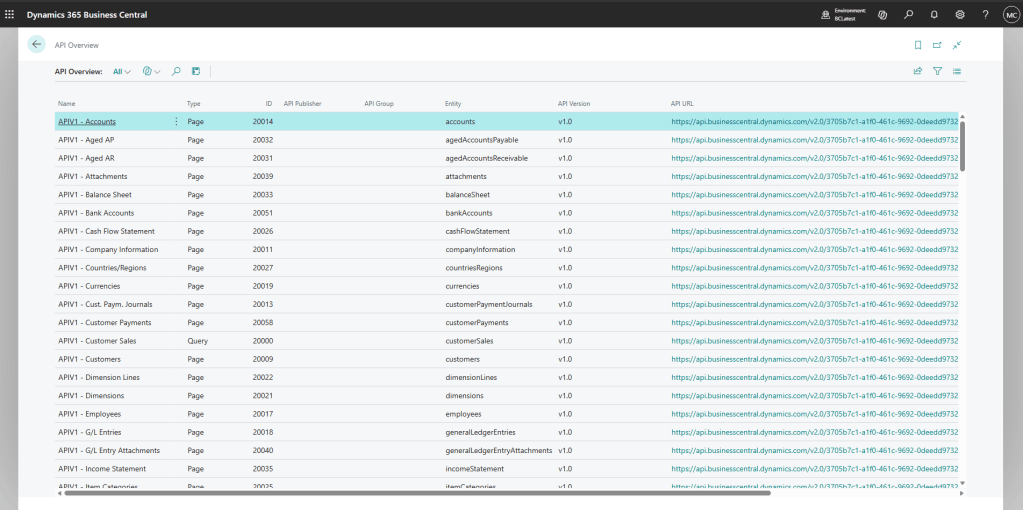Go back with the back arrow
This screenshot has height=510, width=1023.
[x=37, y=44]
